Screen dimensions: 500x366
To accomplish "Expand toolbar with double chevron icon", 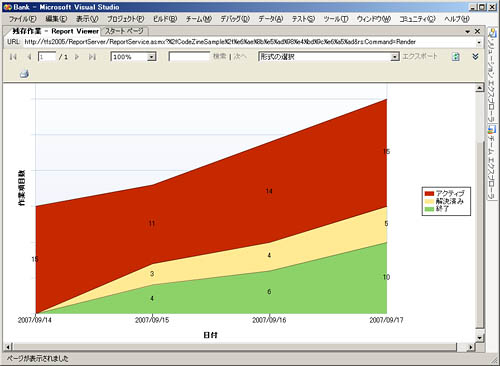I will (x=475, y=57).
